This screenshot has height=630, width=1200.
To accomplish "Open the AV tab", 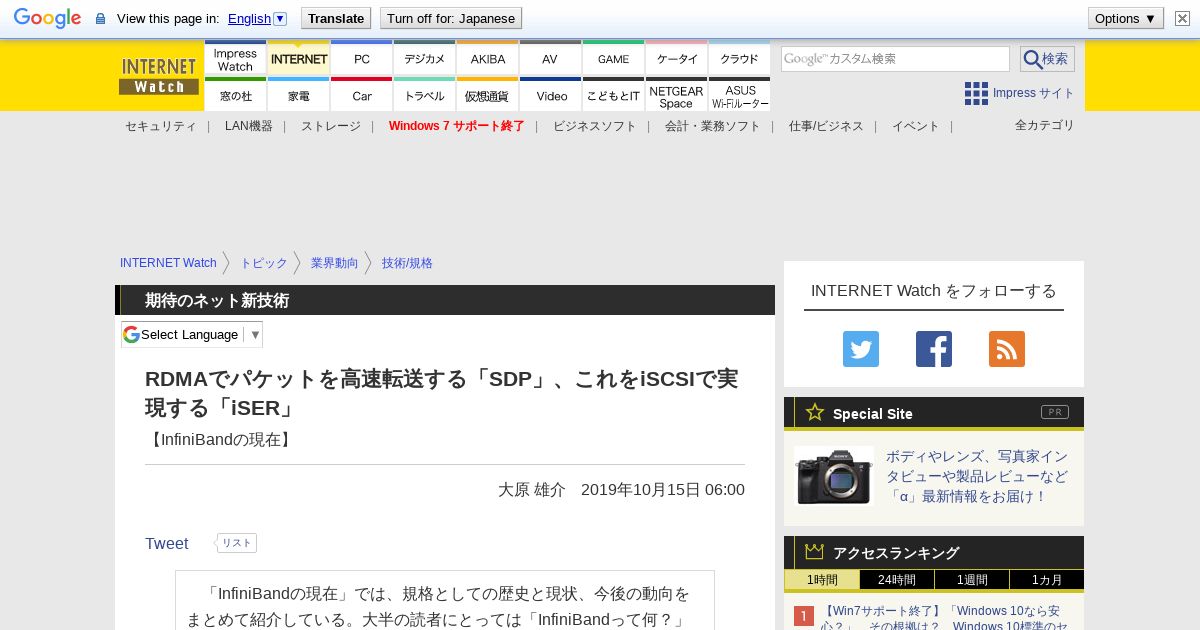I will [550, 59].
